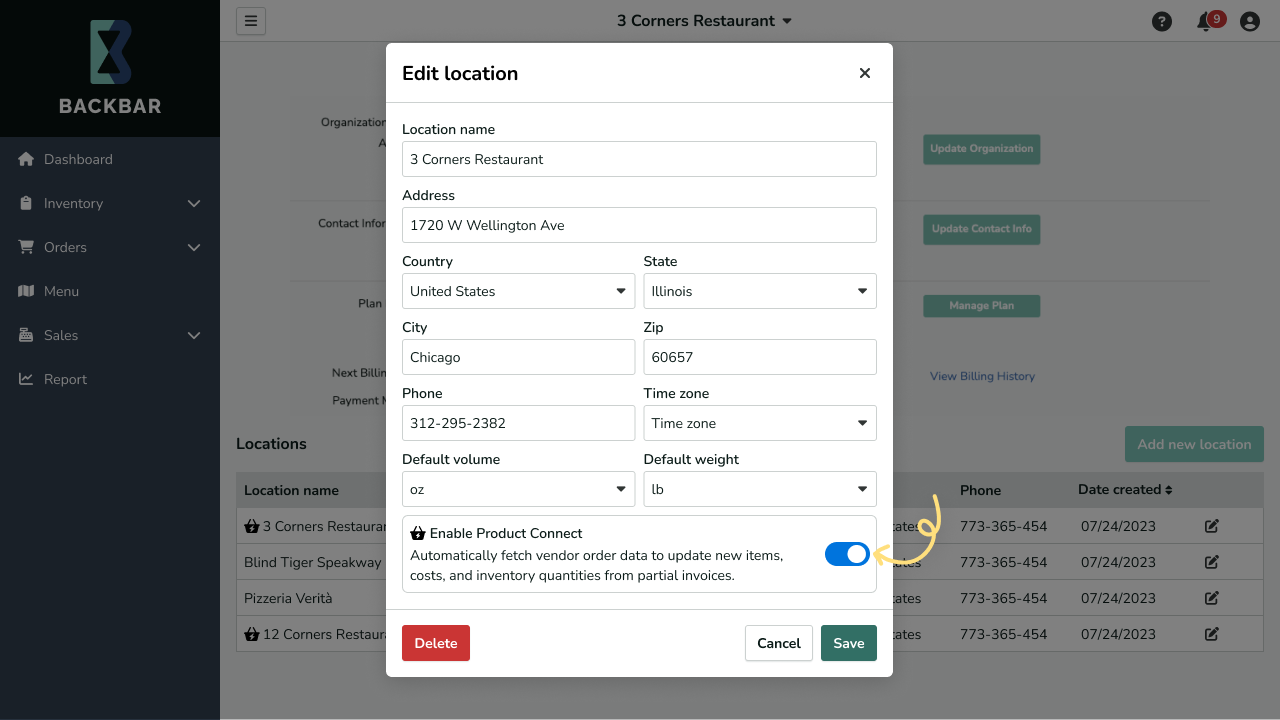Viewport: 1280px width, 720px height.
Task: Click the City input field
Action: pos(518,357)
